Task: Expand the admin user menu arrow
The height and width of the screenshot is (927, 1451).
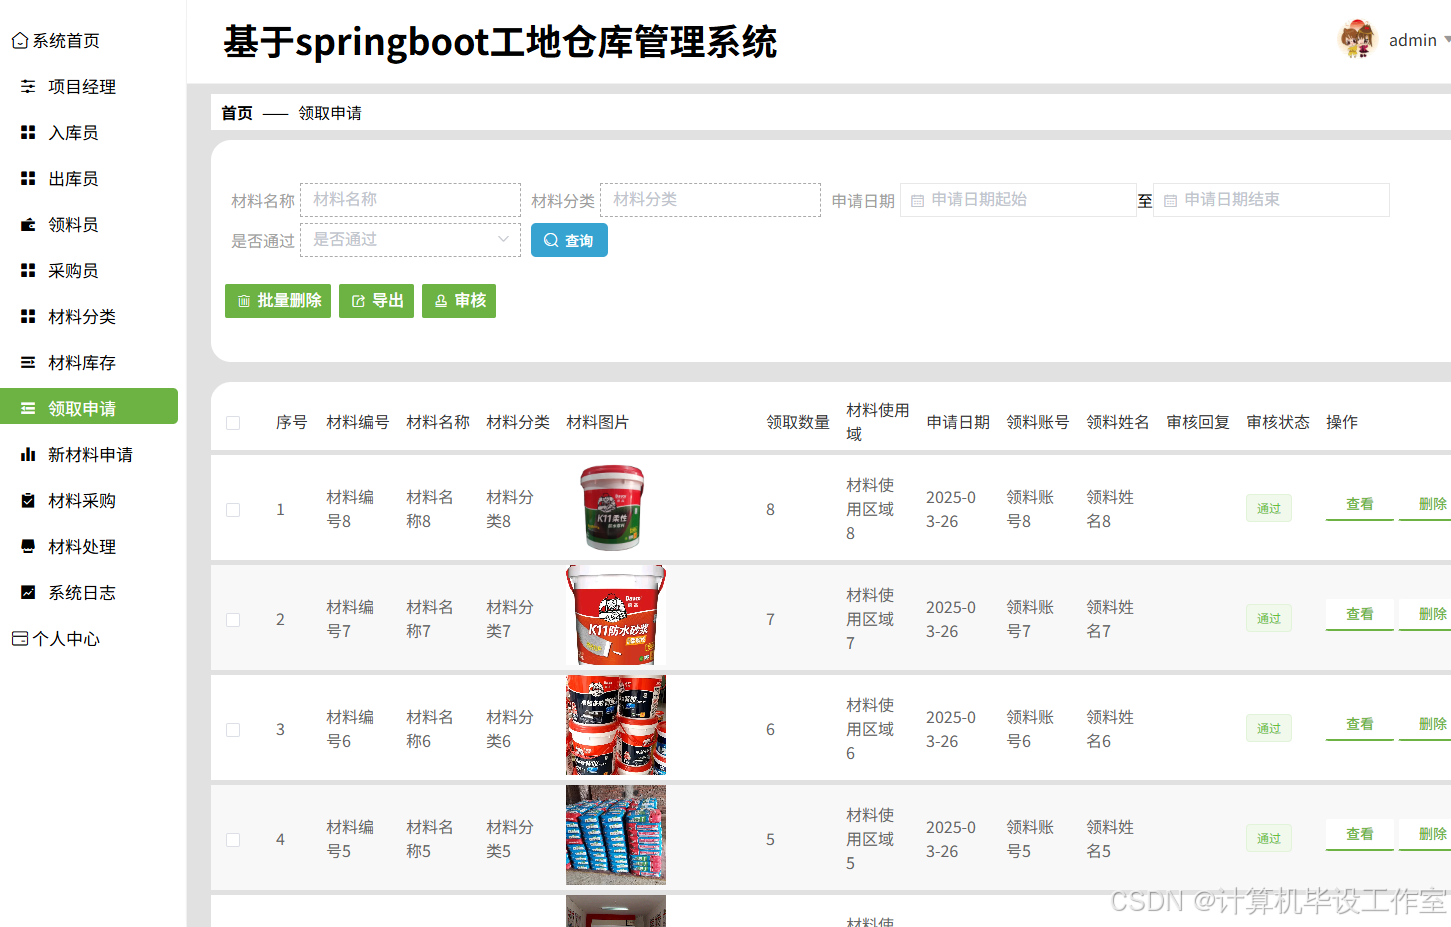Action: tap(1446, 40)
